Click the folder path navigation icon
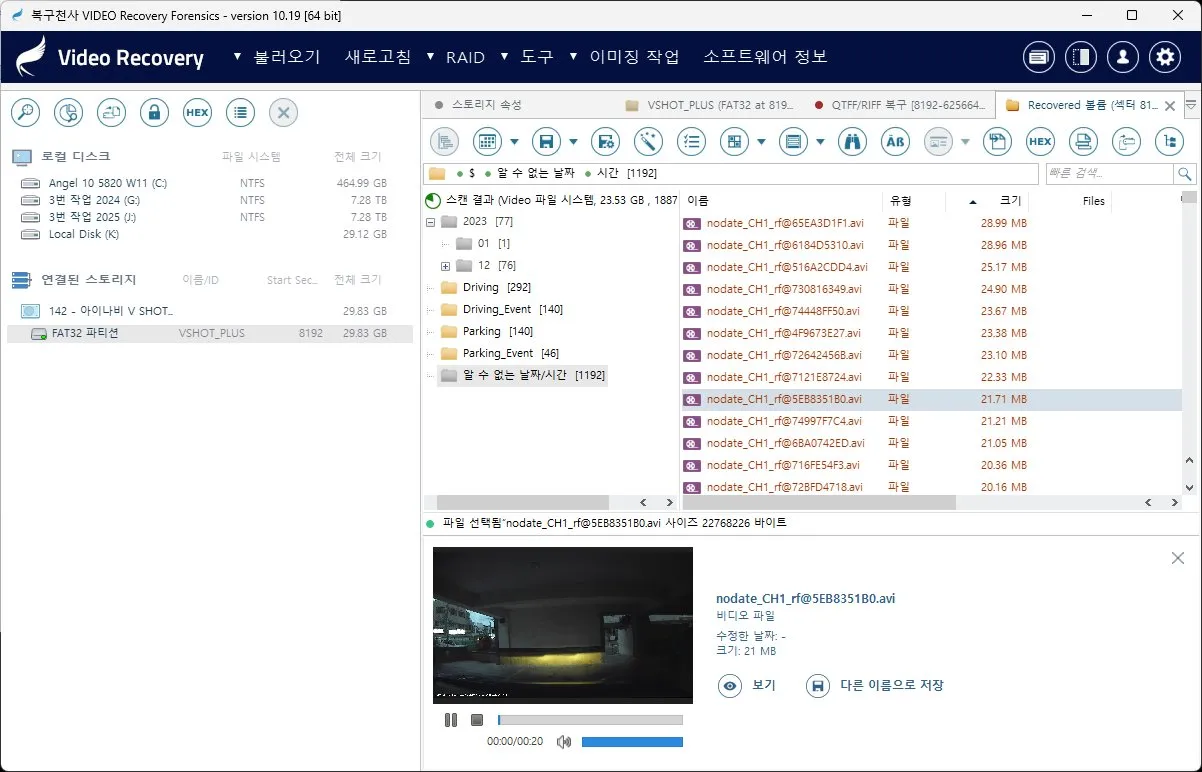This screenshot has height=772, width=1202. [1126, 142]
